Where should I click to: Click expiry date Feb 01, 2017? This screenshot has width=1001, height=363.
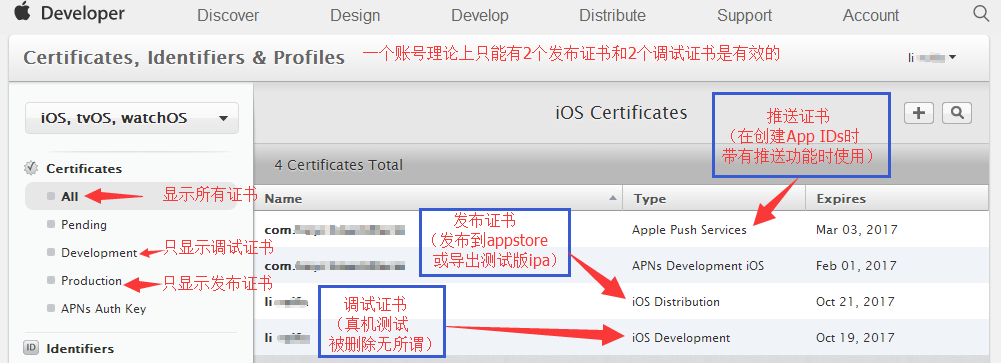click(x=856, y=265)
